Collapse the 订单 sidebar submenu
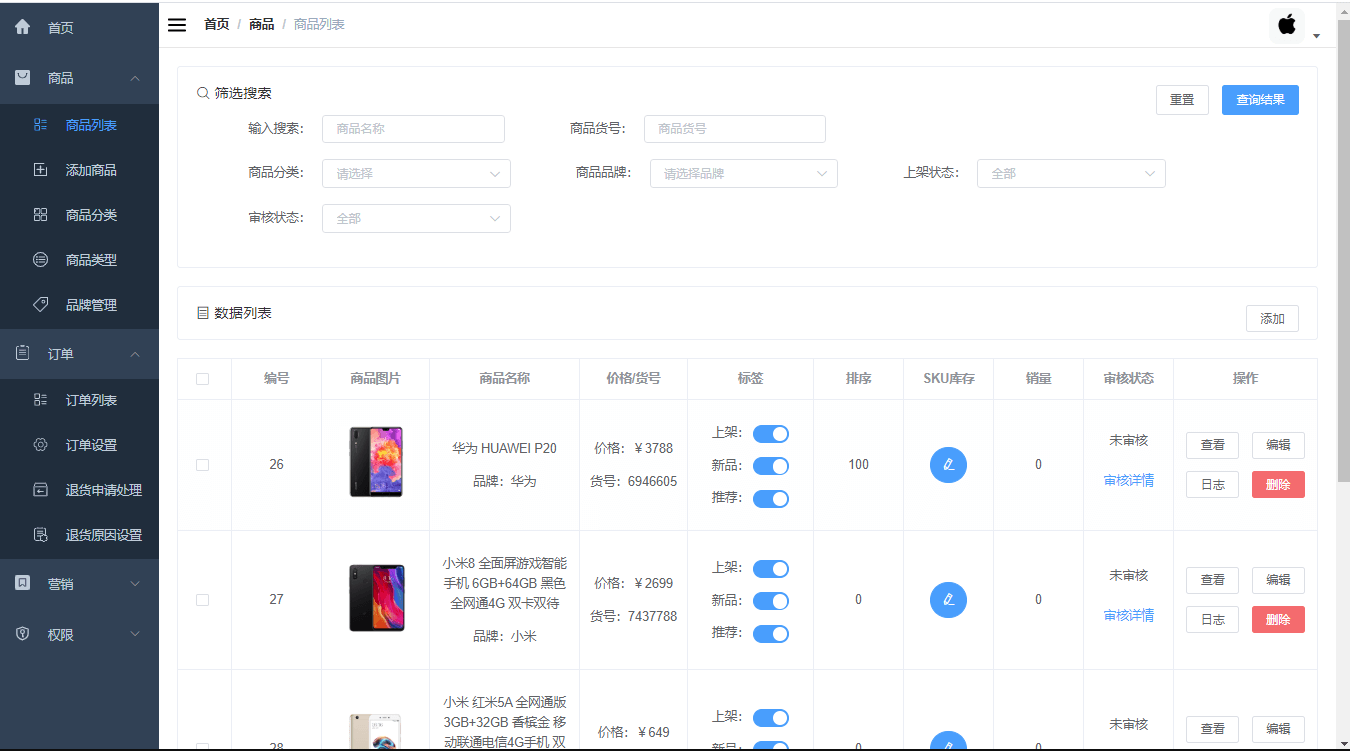This screenshot has width=1350, height=751. tap(135, 354)
